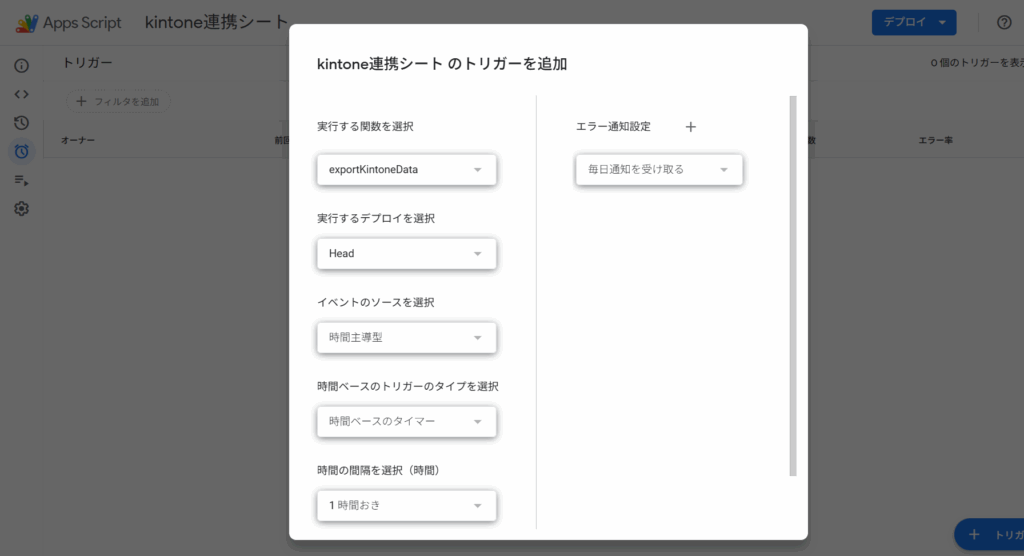
Task: Open the Head deployment dropdown
Action: click(406, 253)
